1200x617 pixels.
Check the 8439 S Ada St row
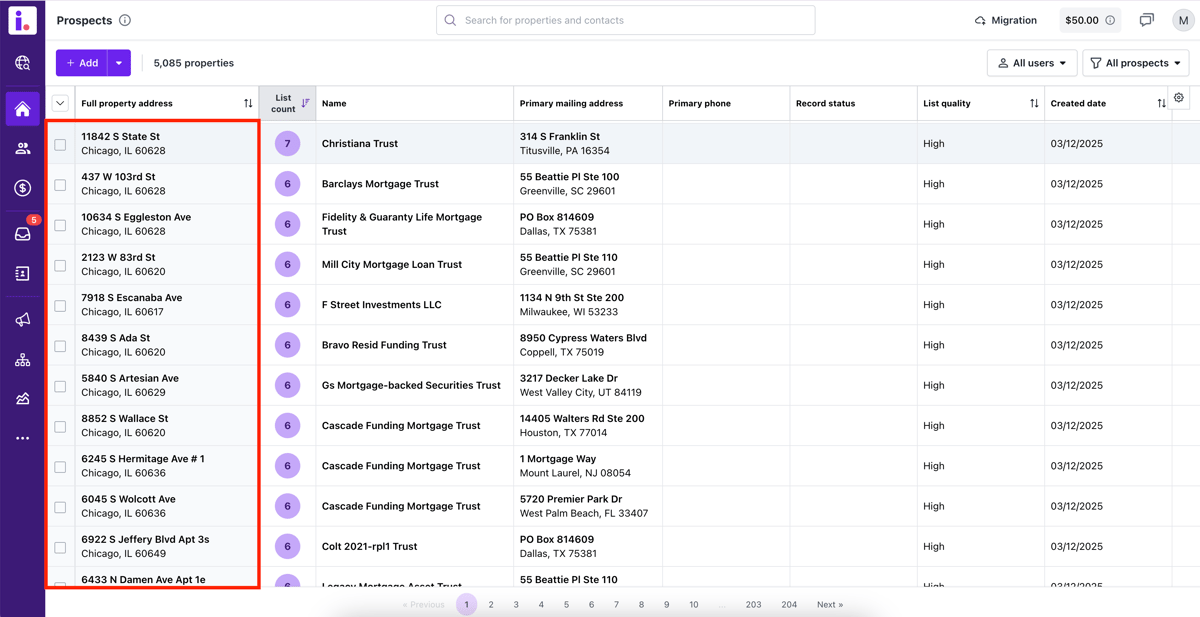(60, 346)
